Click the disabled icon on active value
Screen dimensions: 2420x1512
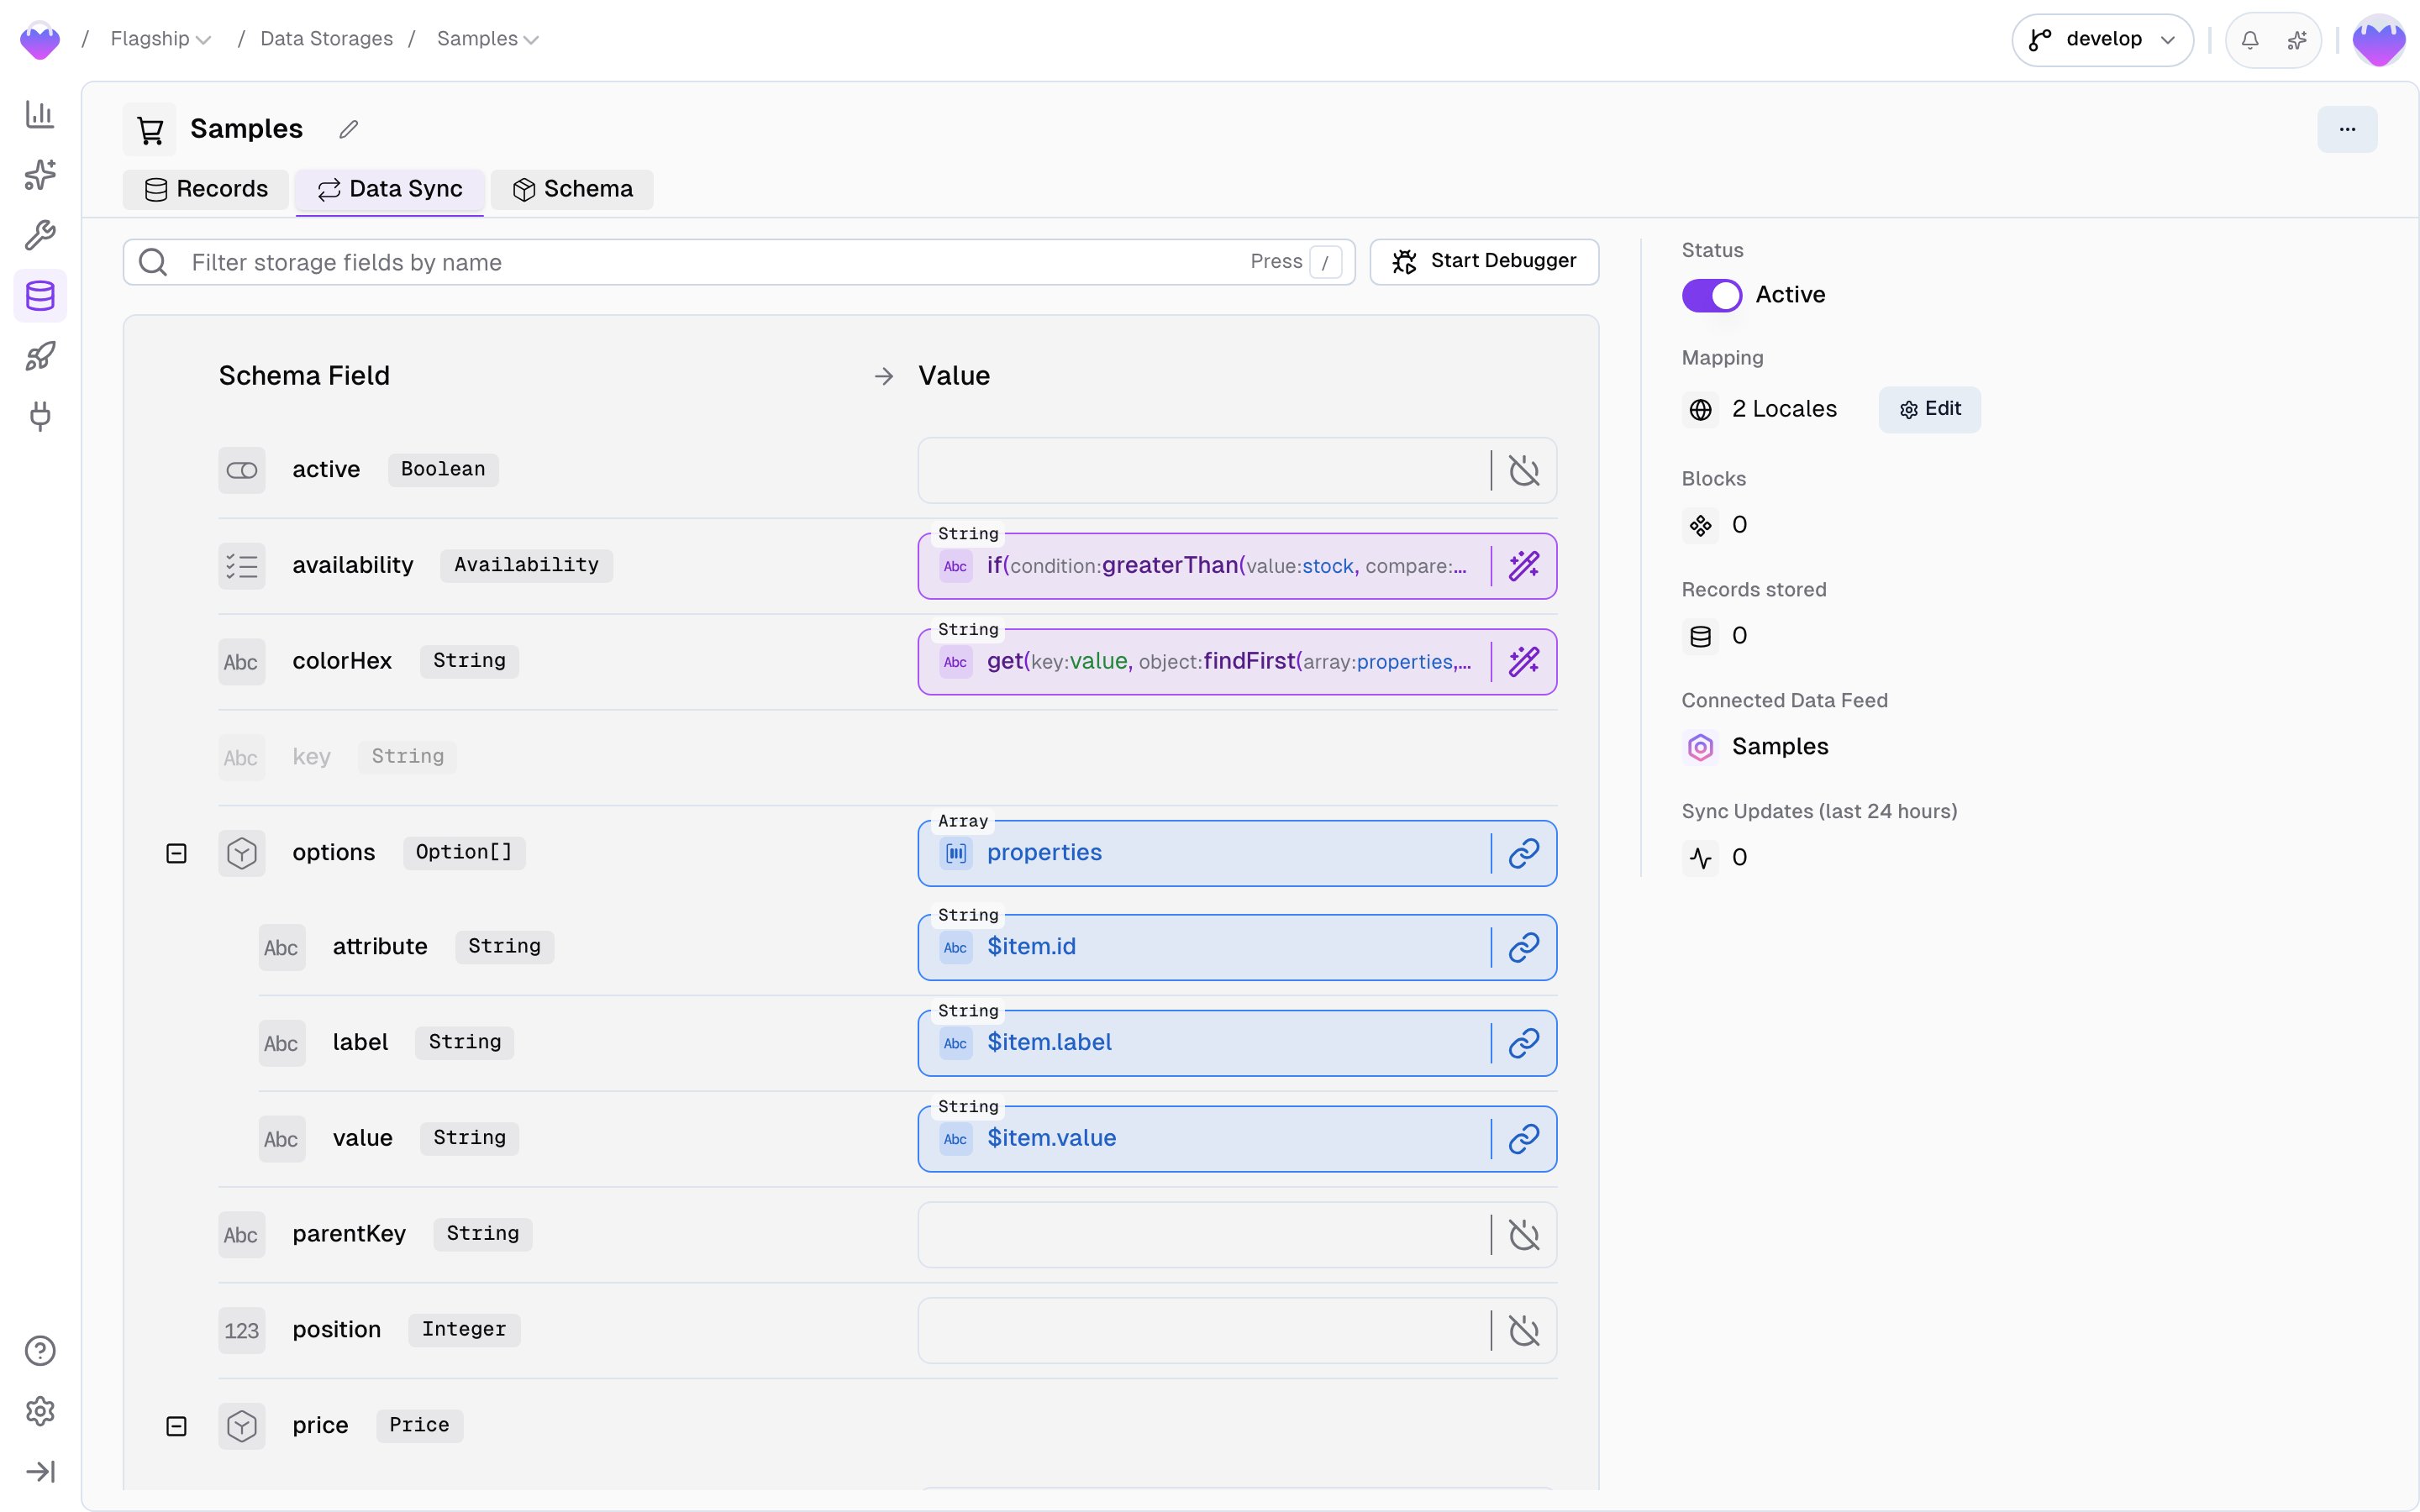coord(1524,470)
